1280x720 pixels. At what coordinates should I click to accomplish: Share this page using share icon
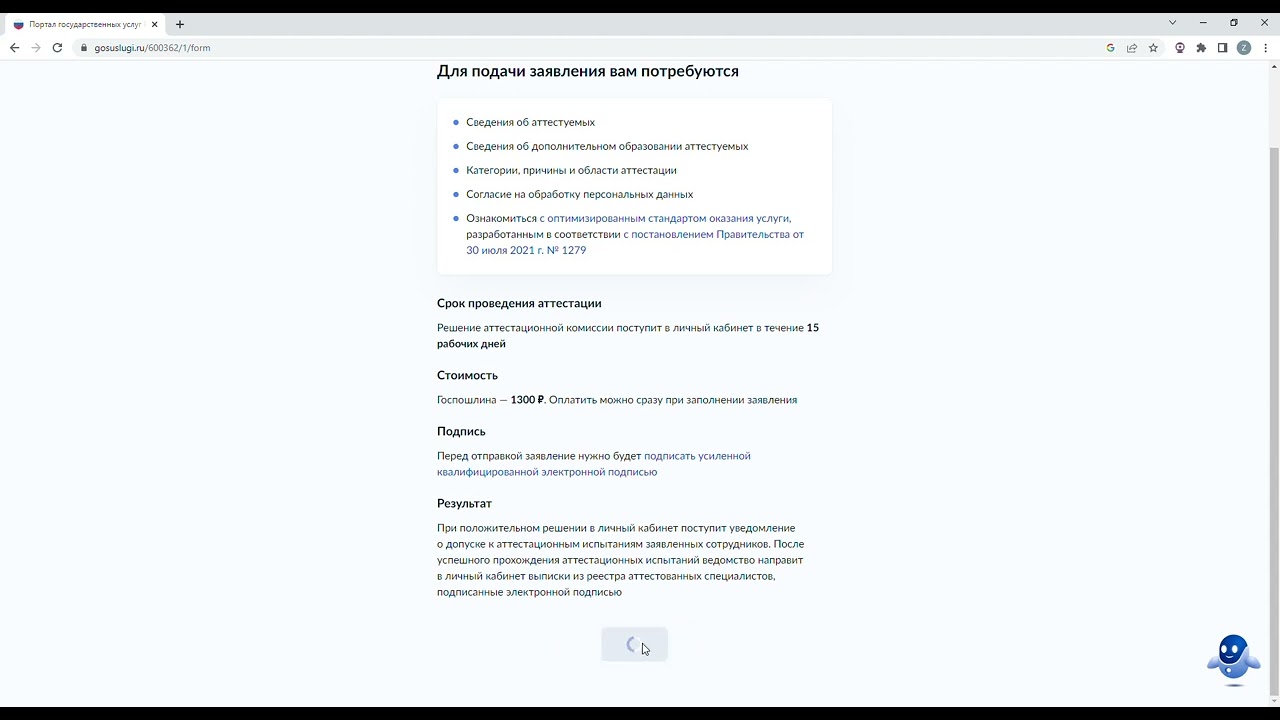click(x=1132, y=48)
